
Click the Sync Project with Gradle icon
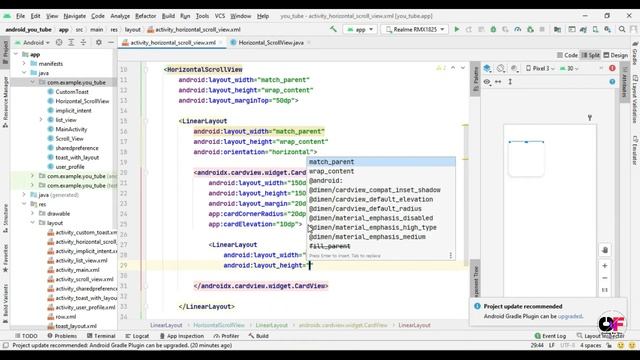[x=583, y=29]
